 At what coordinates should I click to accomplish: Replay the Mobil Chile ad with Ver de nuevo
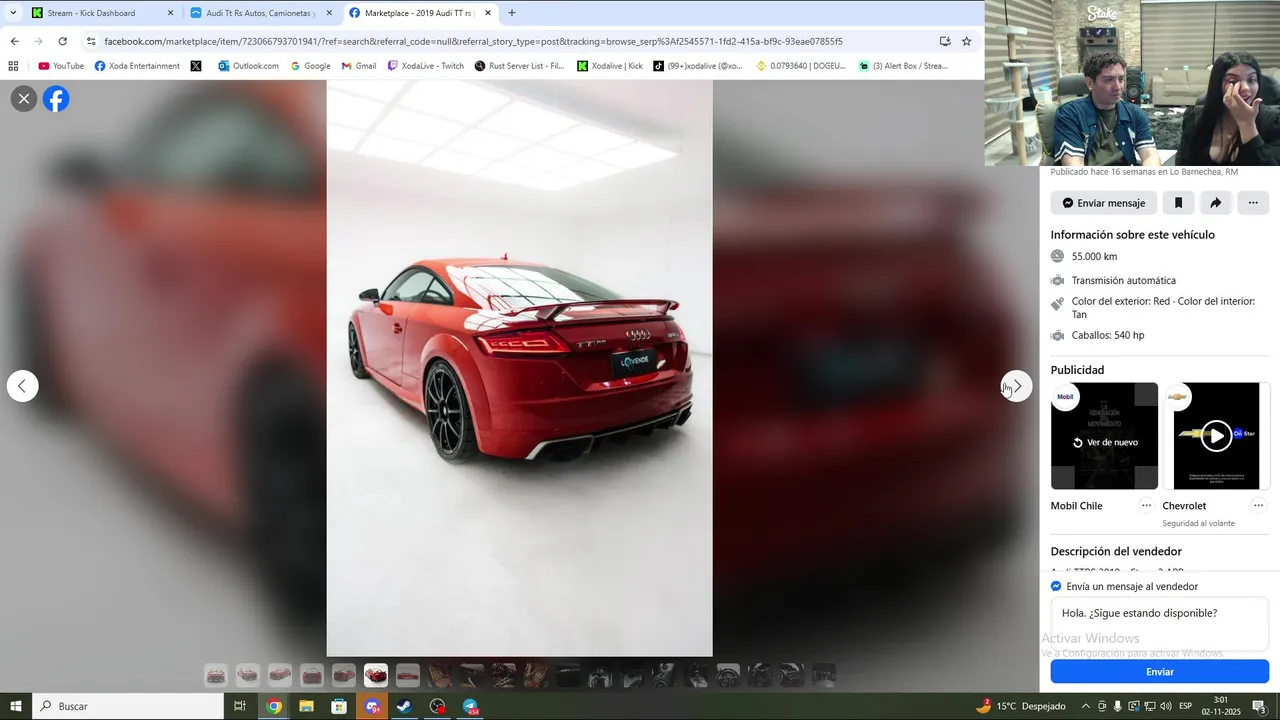[1105, 442]
